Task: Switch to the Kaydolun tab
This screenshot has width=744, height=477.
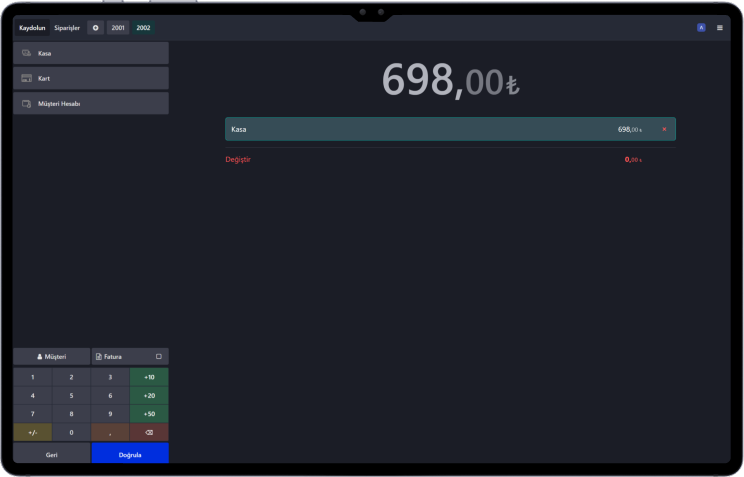Action: point(33,28)
